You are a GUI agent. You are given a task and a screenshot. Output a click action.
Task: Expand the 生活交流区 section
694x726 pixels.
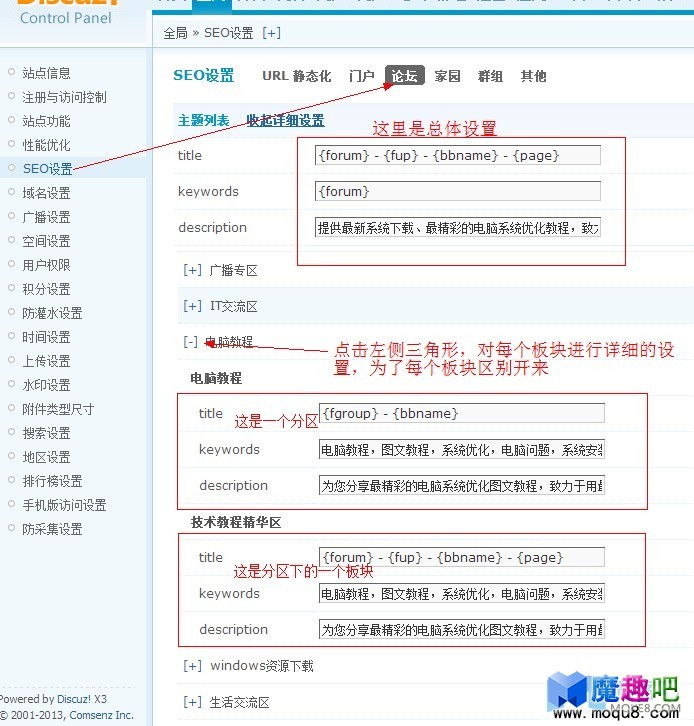(192, 702)
